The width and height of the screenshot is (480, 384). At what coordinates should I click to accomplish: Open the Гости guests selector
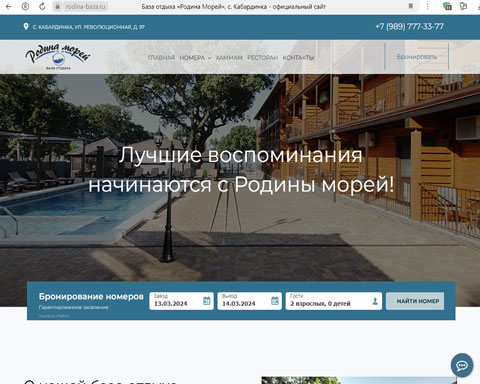point(334,301)
